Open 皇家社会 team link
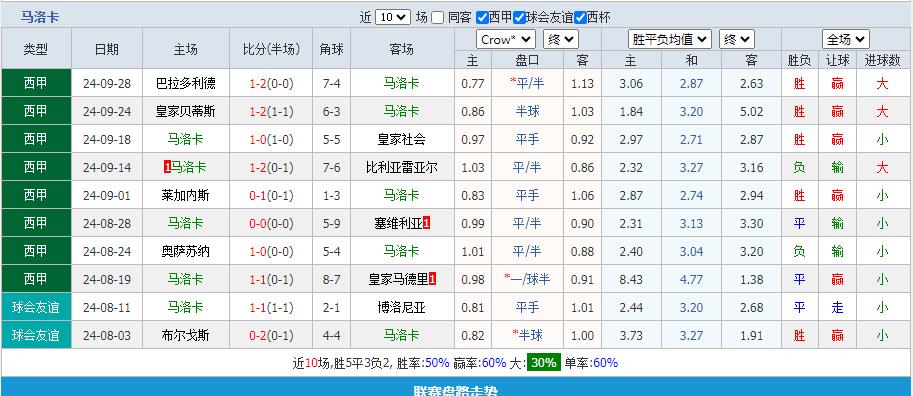This screenshot has height=396, width=913. (x=402, y=139)
